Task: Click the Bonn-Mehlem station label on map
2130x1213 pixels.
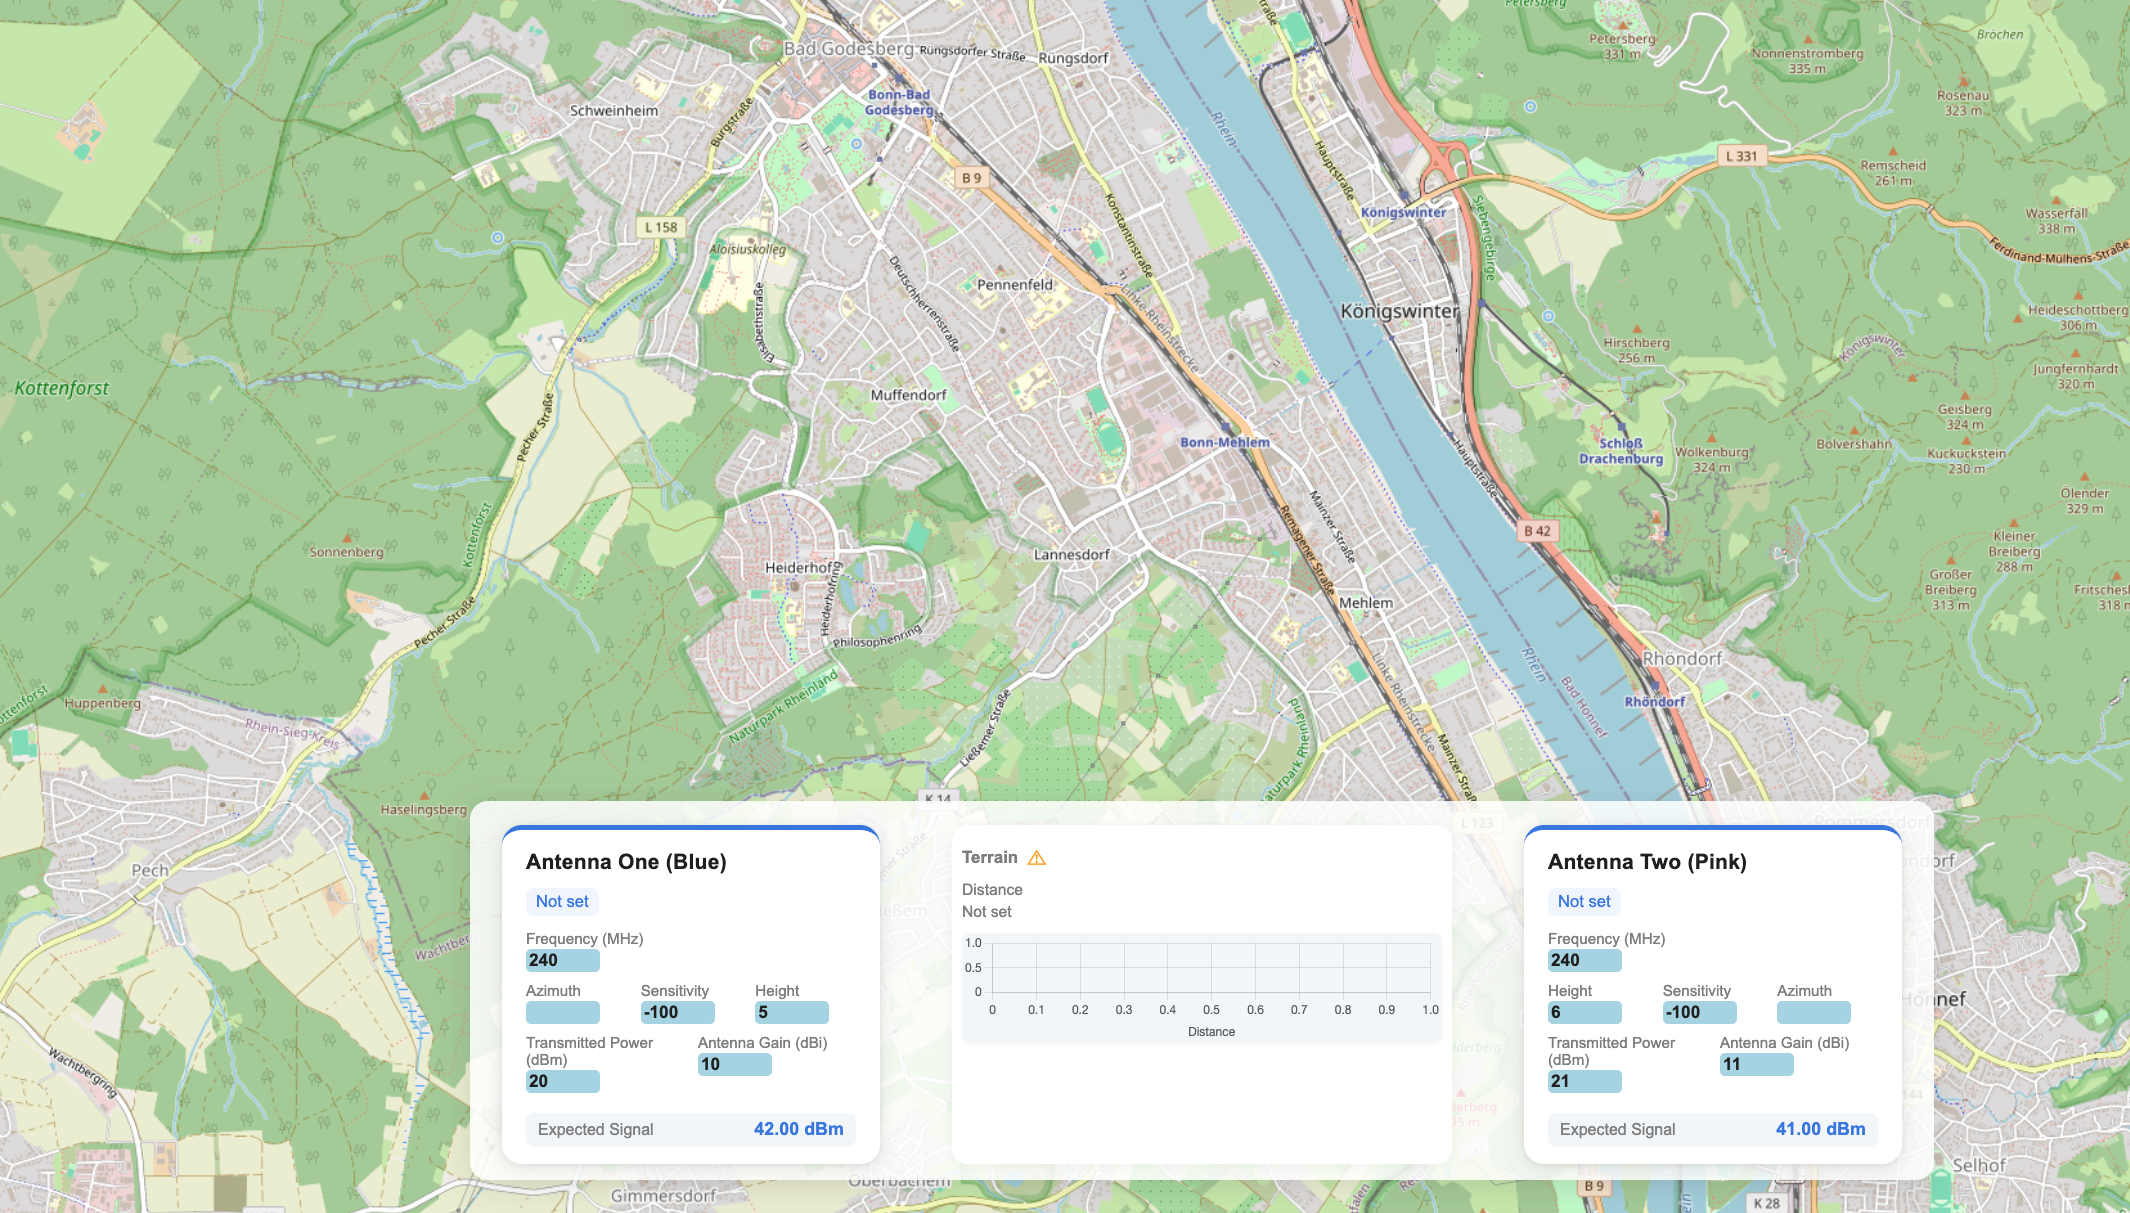Action: pyautogui.click(x=1224, y=442)
